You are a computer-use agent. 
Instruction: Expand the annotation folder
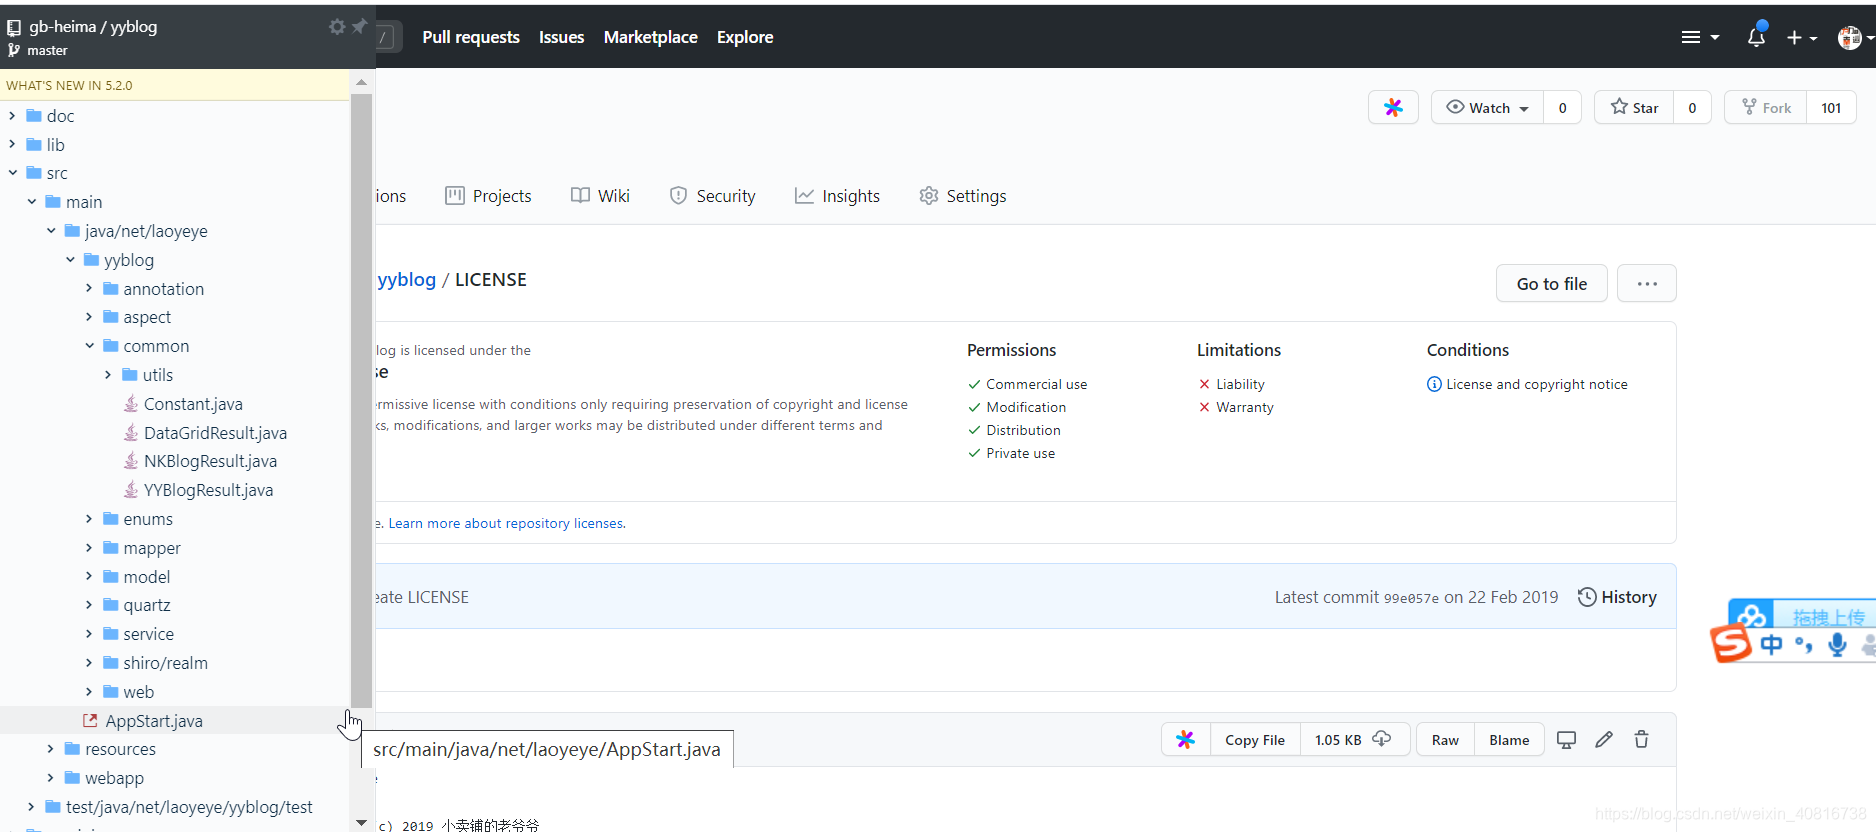(89, 289)
